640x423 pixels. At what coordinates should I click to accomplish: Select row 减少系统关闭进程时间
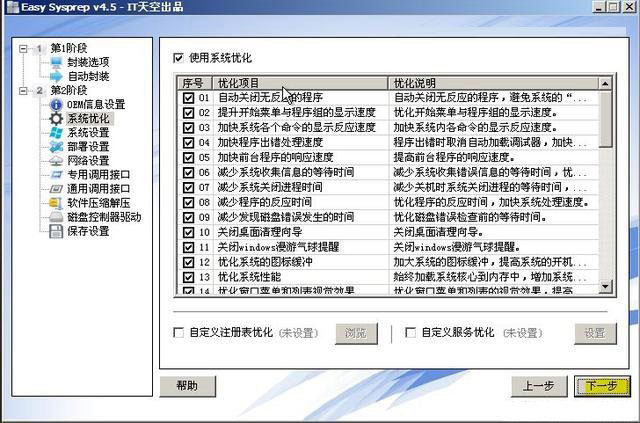(x=388, y=187)
